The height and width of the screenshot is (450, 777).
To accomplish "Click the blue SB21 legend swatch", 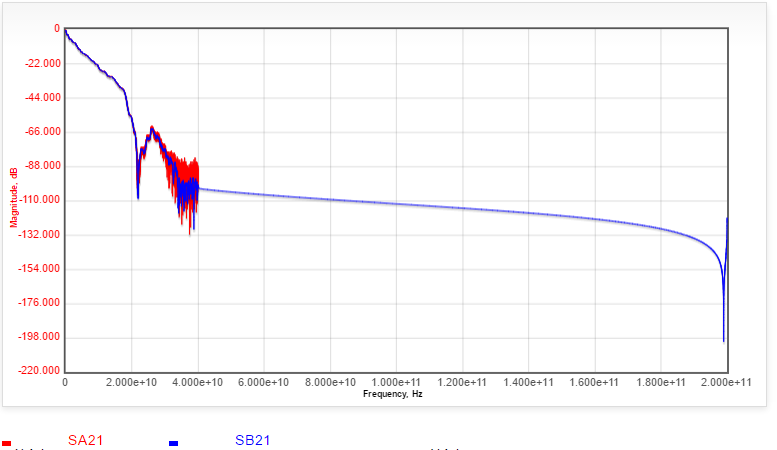I will point(173,442).
